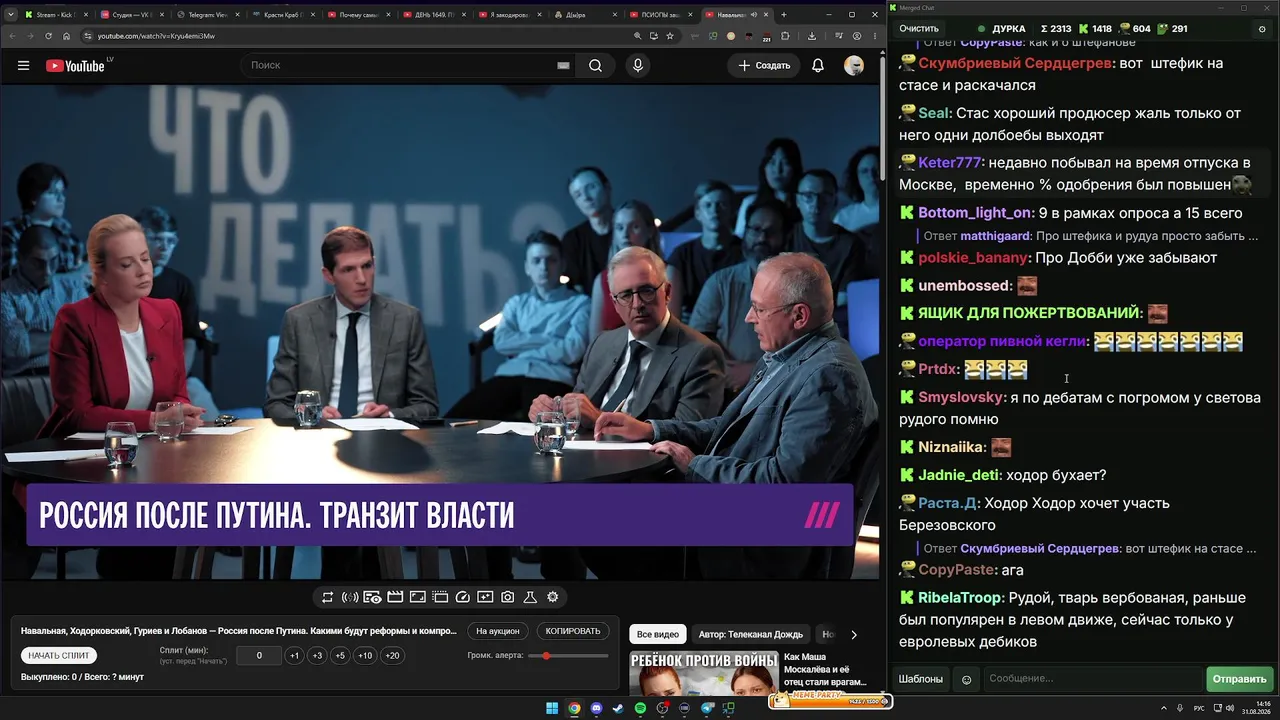Click the video title 'Навальная, Ходорковский, Гуриев и Лобанов'
The height and width of the screenshot is (720, 1280).
pyautogui.click(x=239, y=631)
